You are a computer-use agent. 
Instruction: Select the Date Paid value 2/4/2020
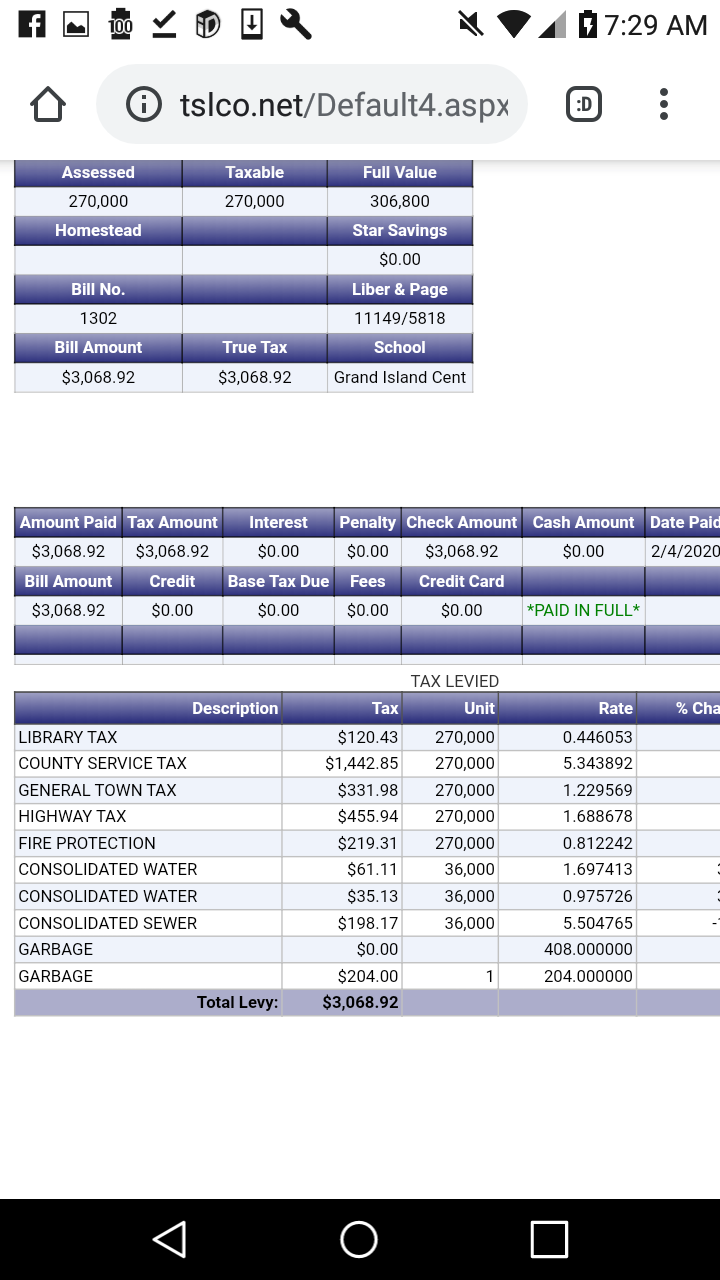[x=684, y=551]
